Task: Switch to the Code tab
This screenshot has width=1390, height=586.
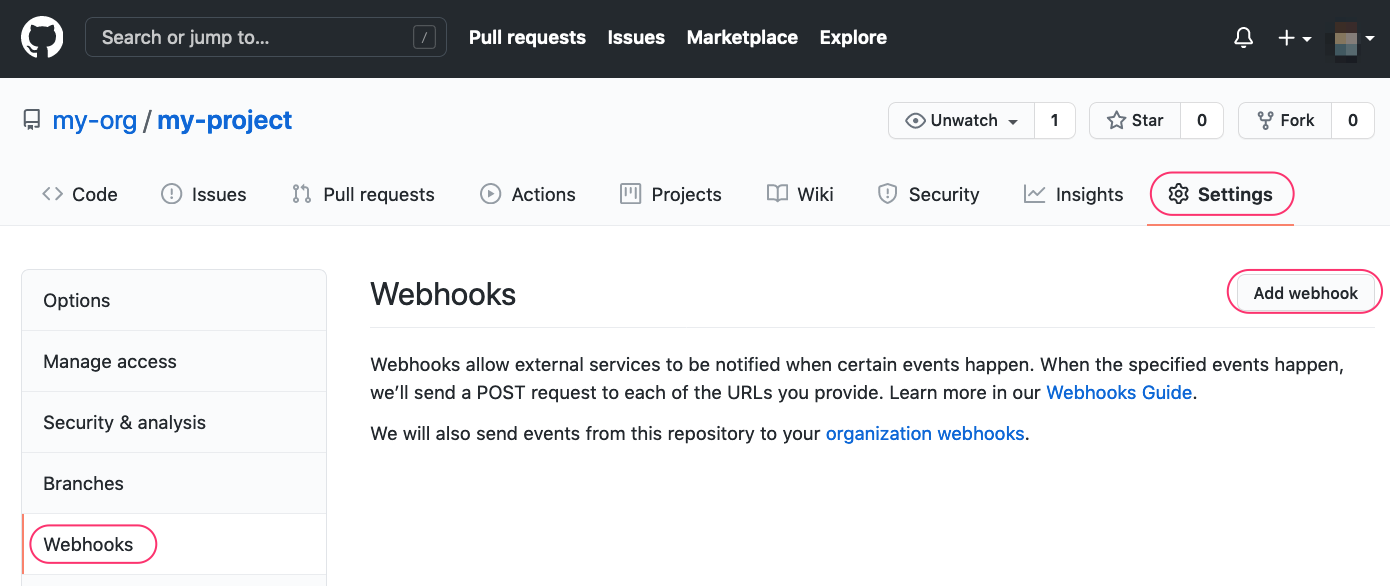Action: click(x=80, y=194)
